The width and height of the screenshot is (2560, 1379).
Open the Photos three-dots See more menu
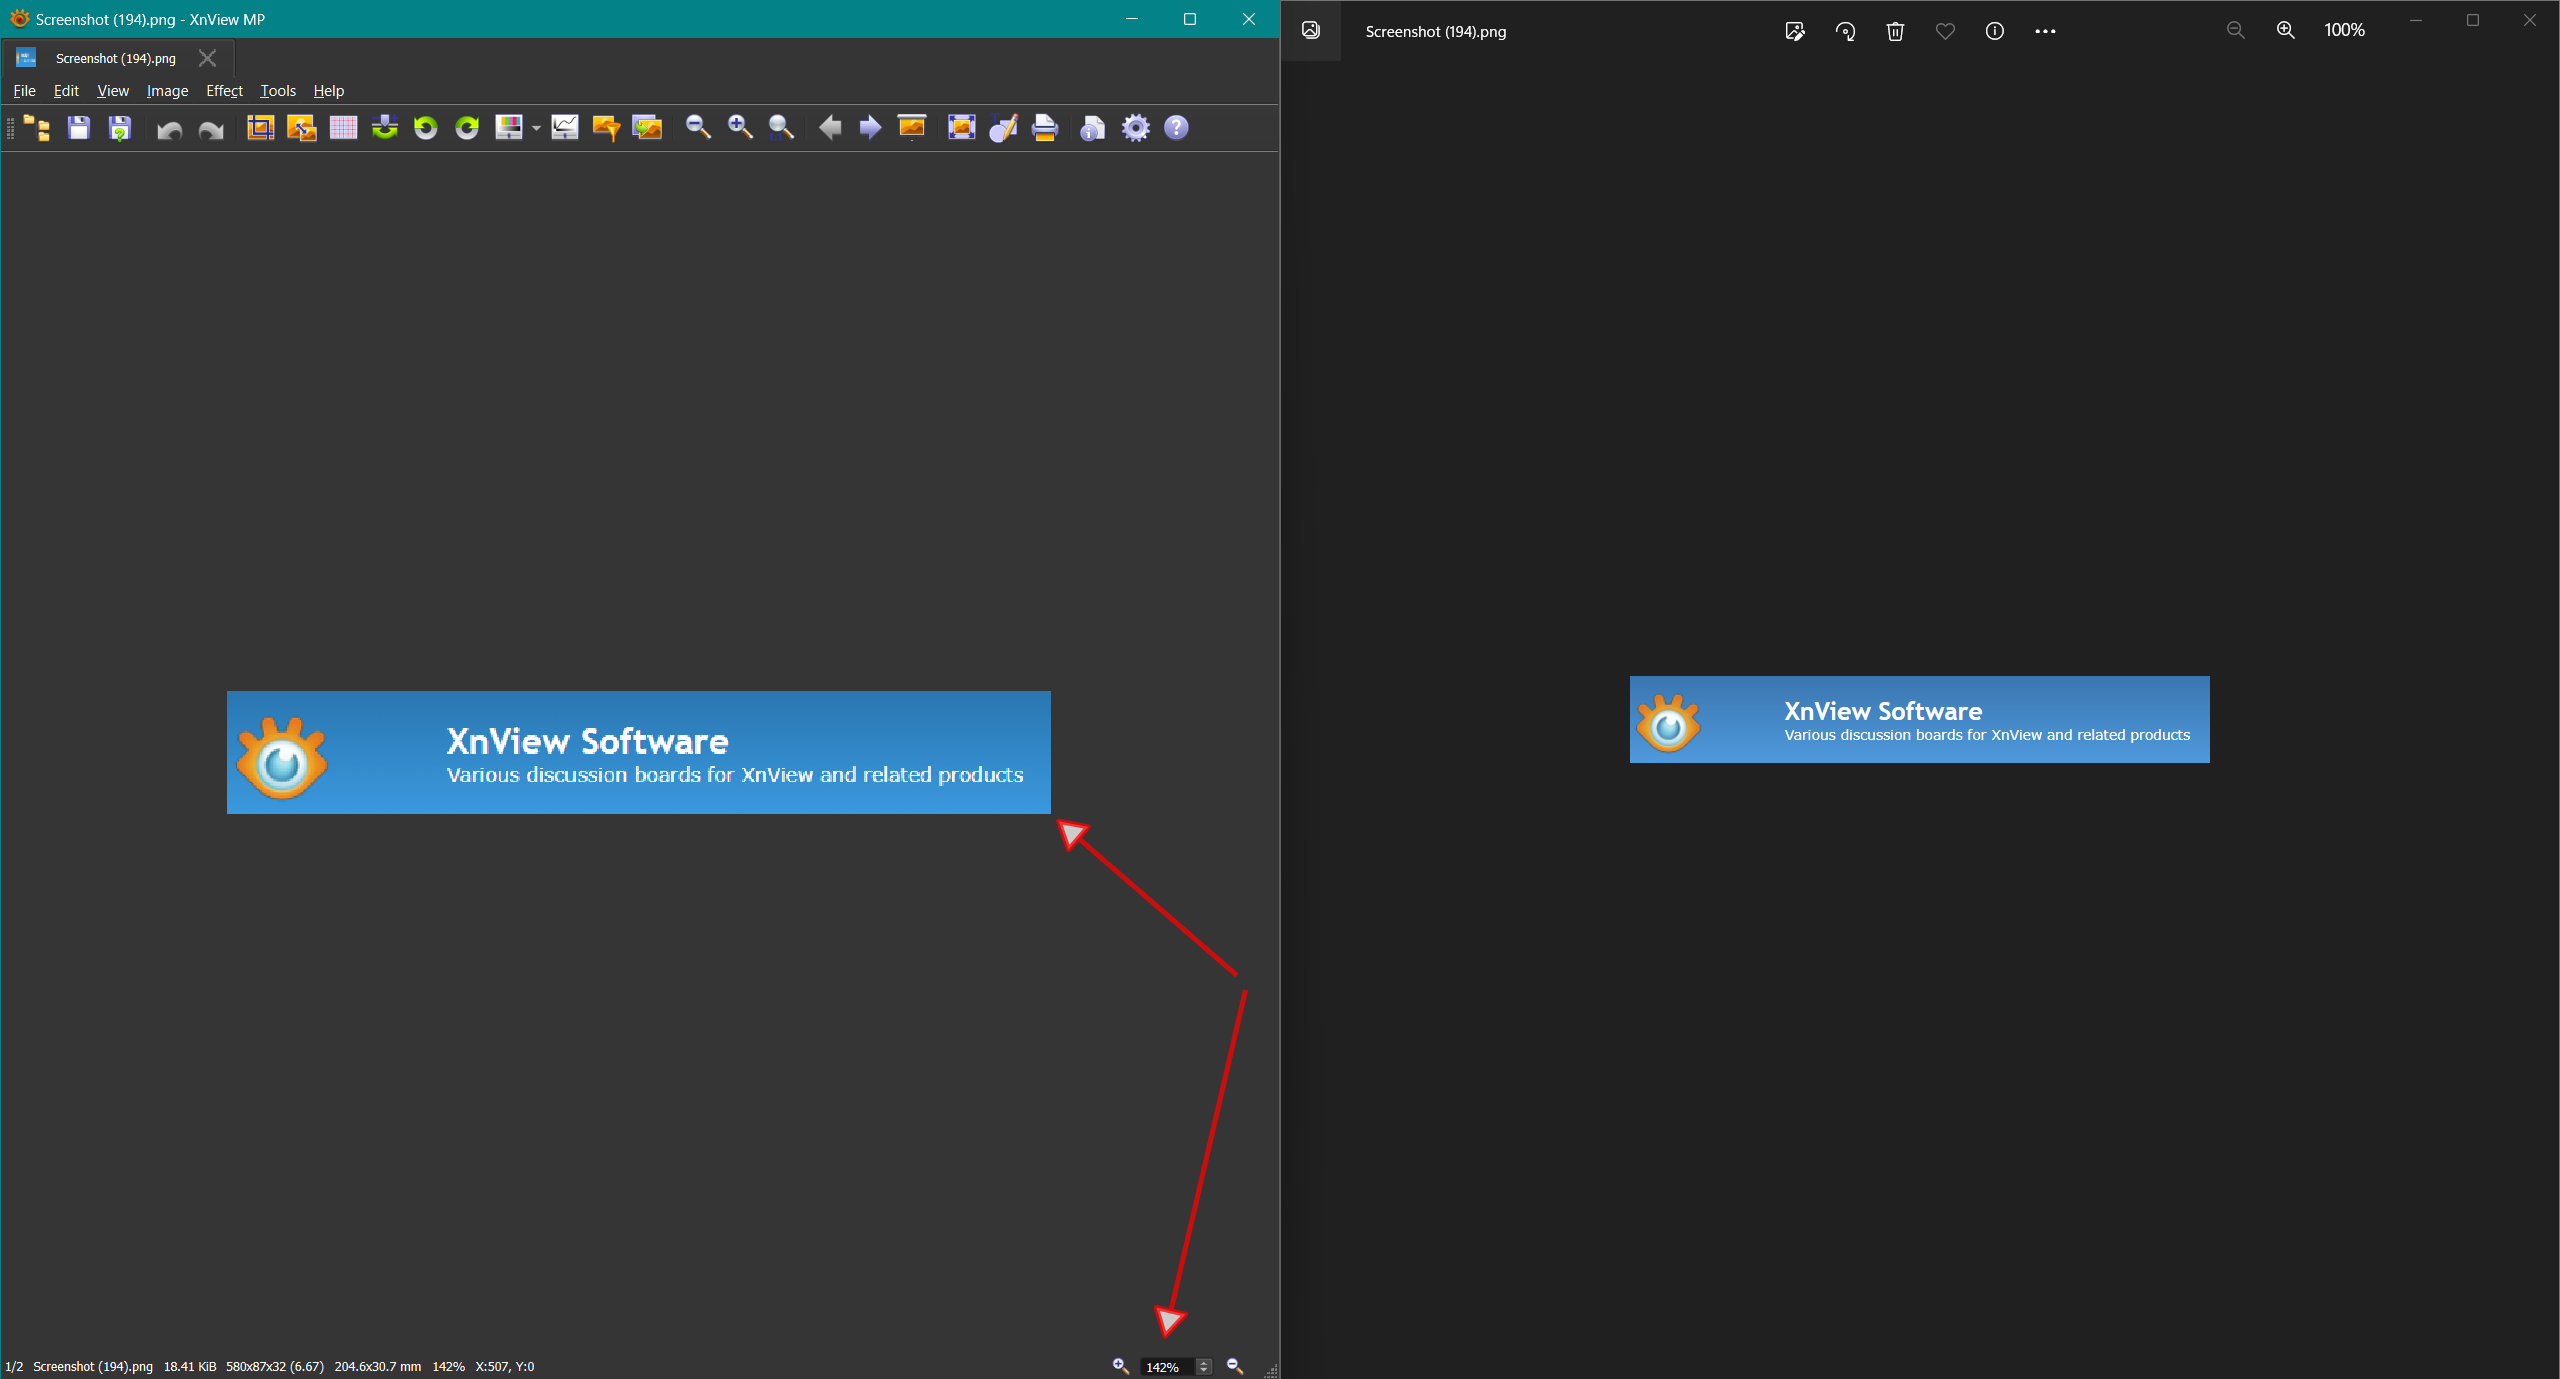2045,31
